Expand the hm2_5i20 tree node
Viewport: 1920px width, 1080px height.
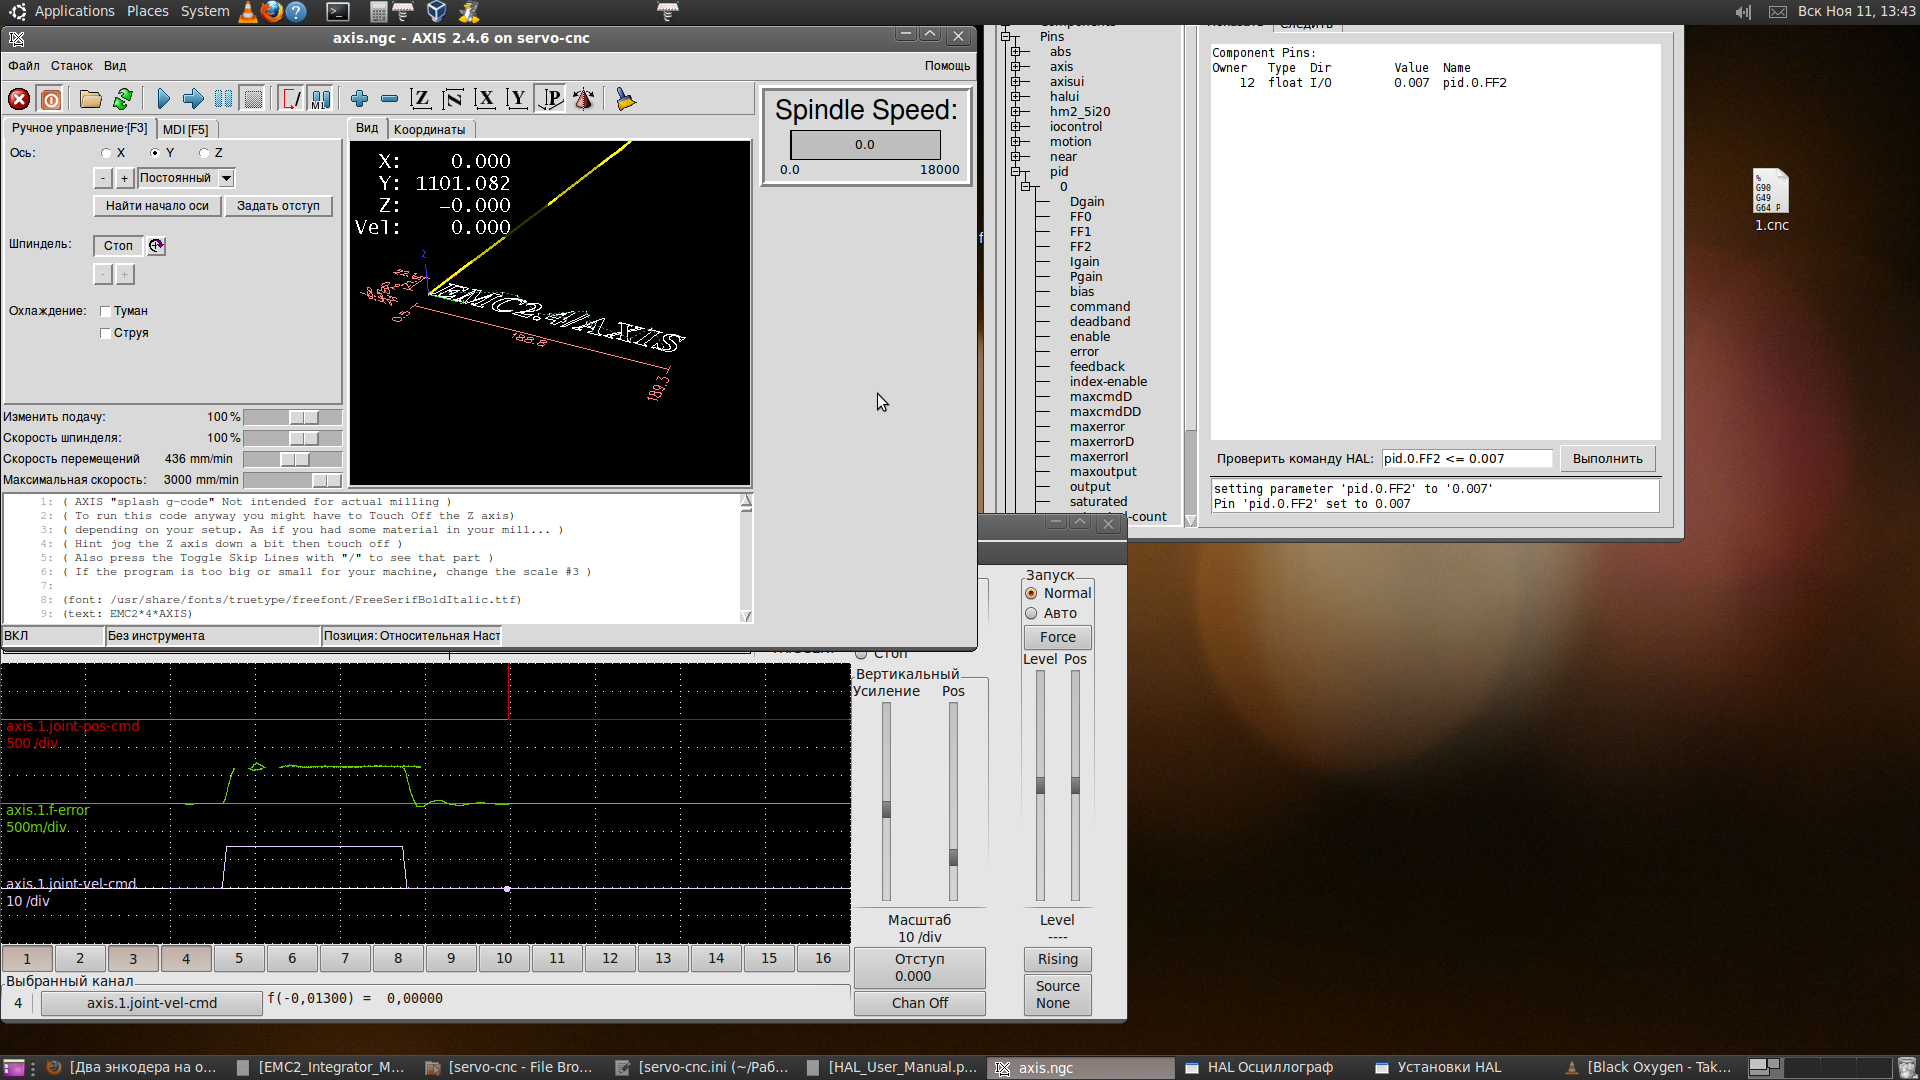click(1016, 112)
